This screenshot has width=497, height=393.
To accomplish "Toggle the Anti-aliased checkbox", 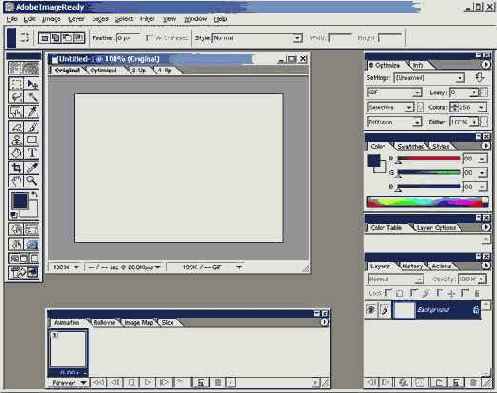I will (148, 38).
